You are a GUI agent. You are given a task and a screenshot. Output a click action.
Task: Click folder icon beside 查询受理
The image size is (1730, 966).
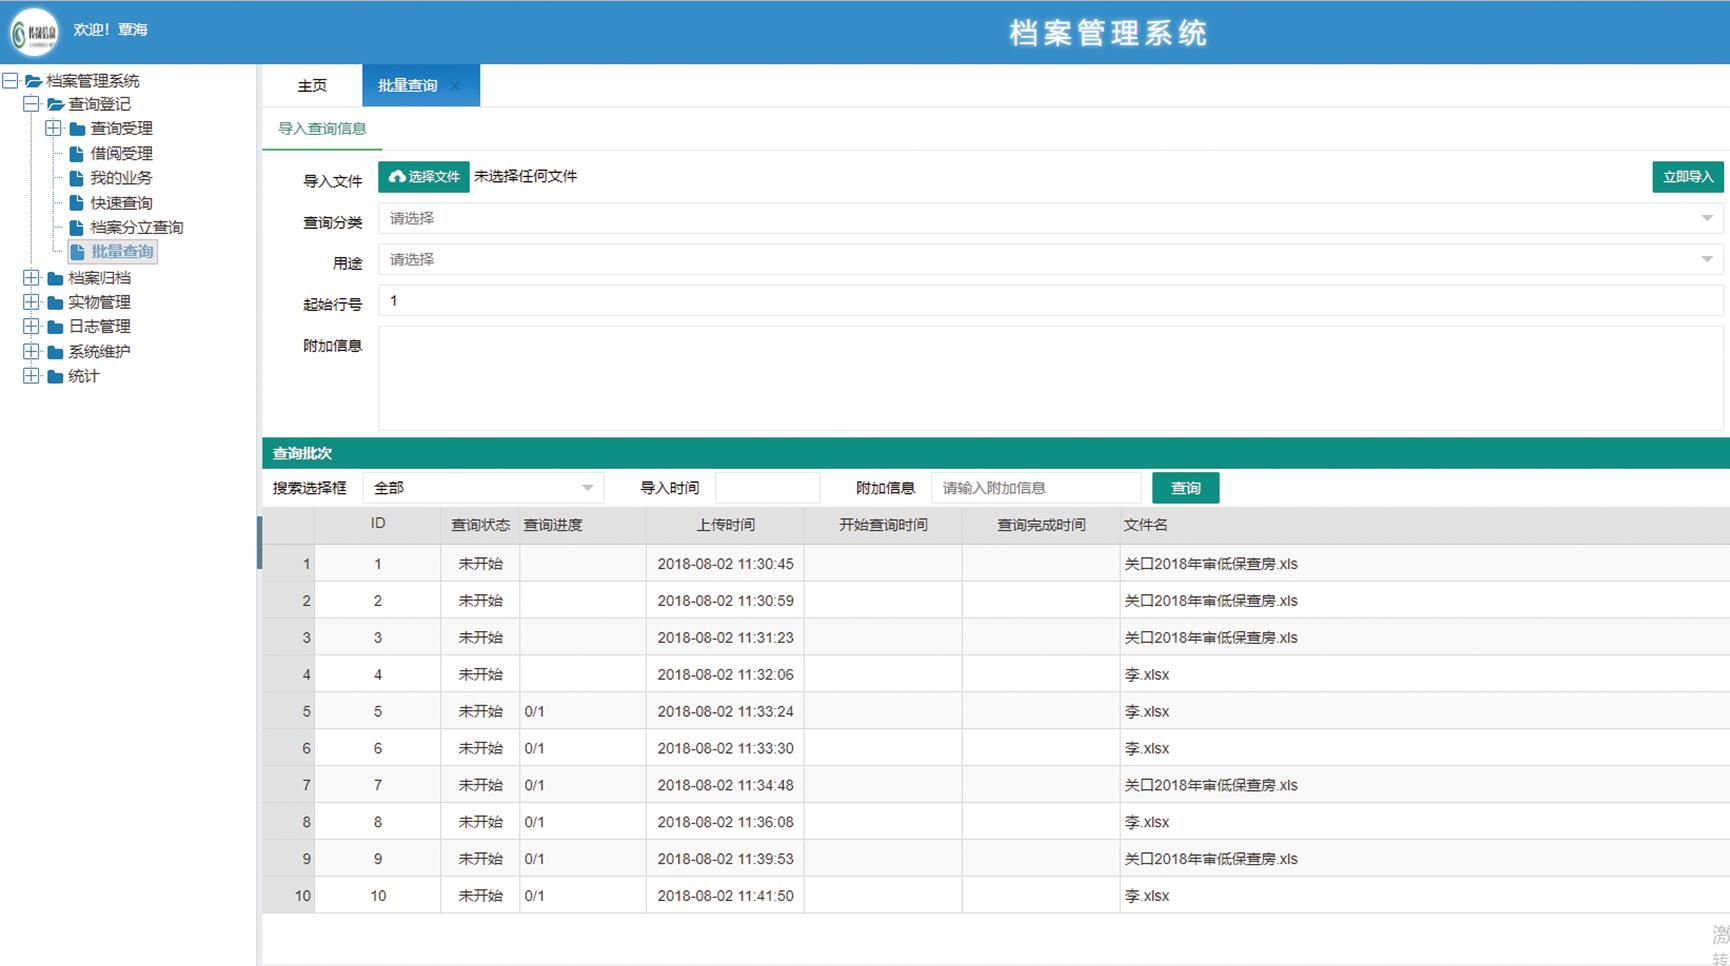tap(77, 129)
